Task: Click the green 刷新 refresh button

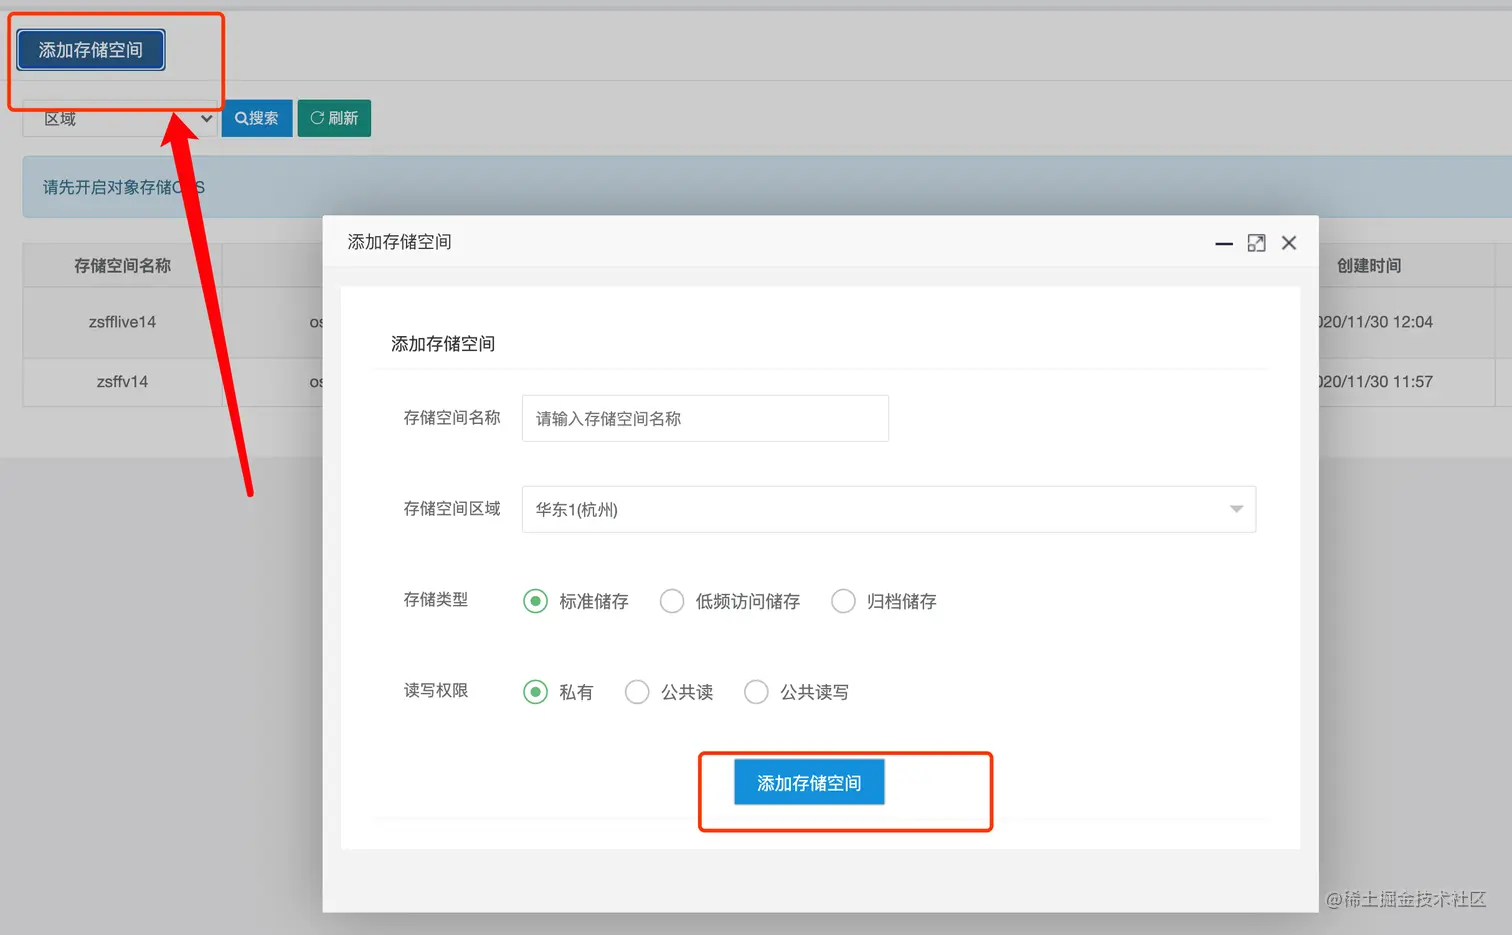Action: point(334,118)
